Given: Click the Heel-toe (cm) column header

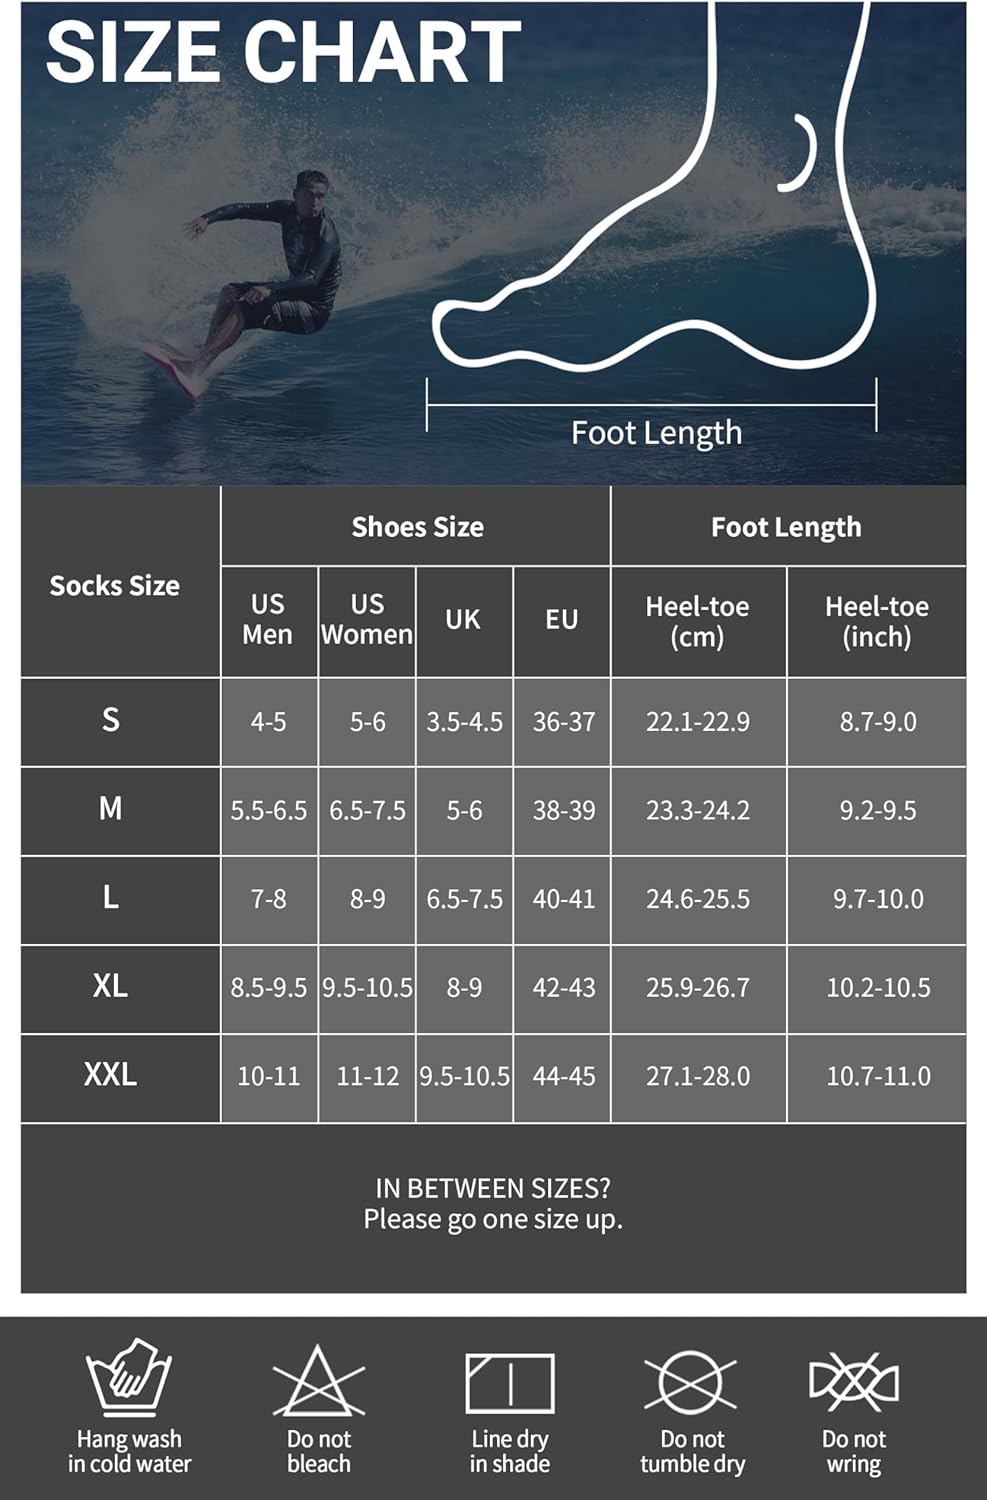Looking at the screenshot, I should coord(697,621).
